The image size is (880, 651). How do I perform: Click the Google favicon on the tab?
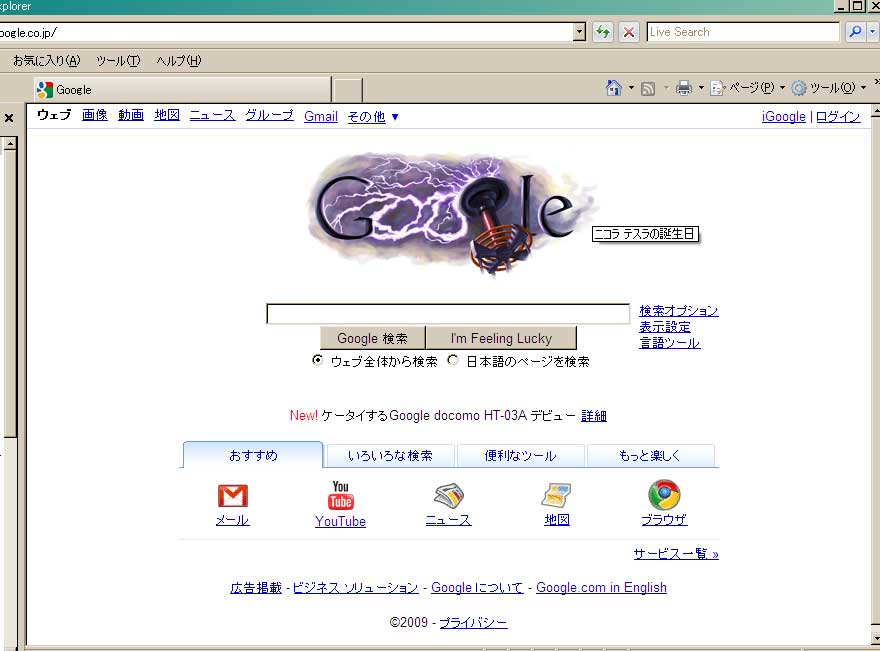point(44,90)
